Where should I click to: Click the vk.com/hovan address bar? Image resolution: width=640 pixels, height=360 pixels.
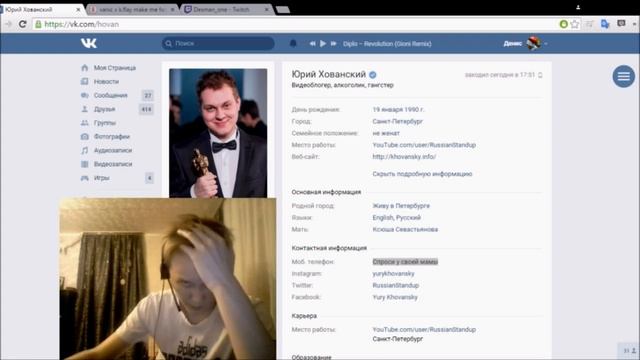(294, 24)
